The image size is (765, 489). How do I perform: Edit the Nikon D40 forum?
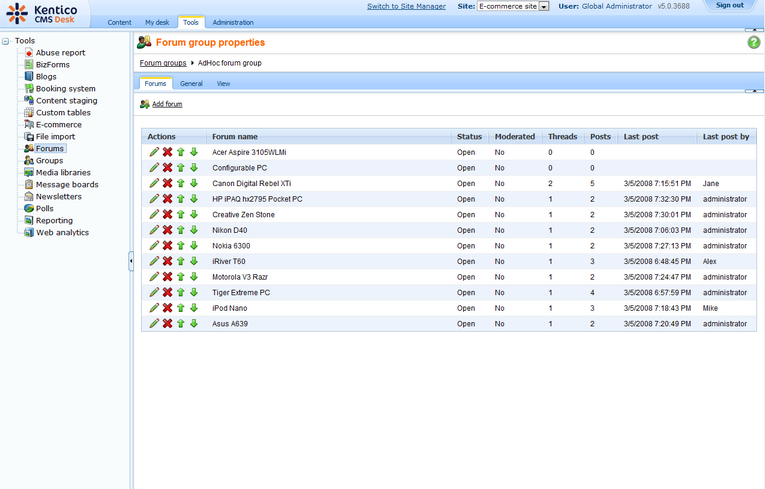point(154,230)
